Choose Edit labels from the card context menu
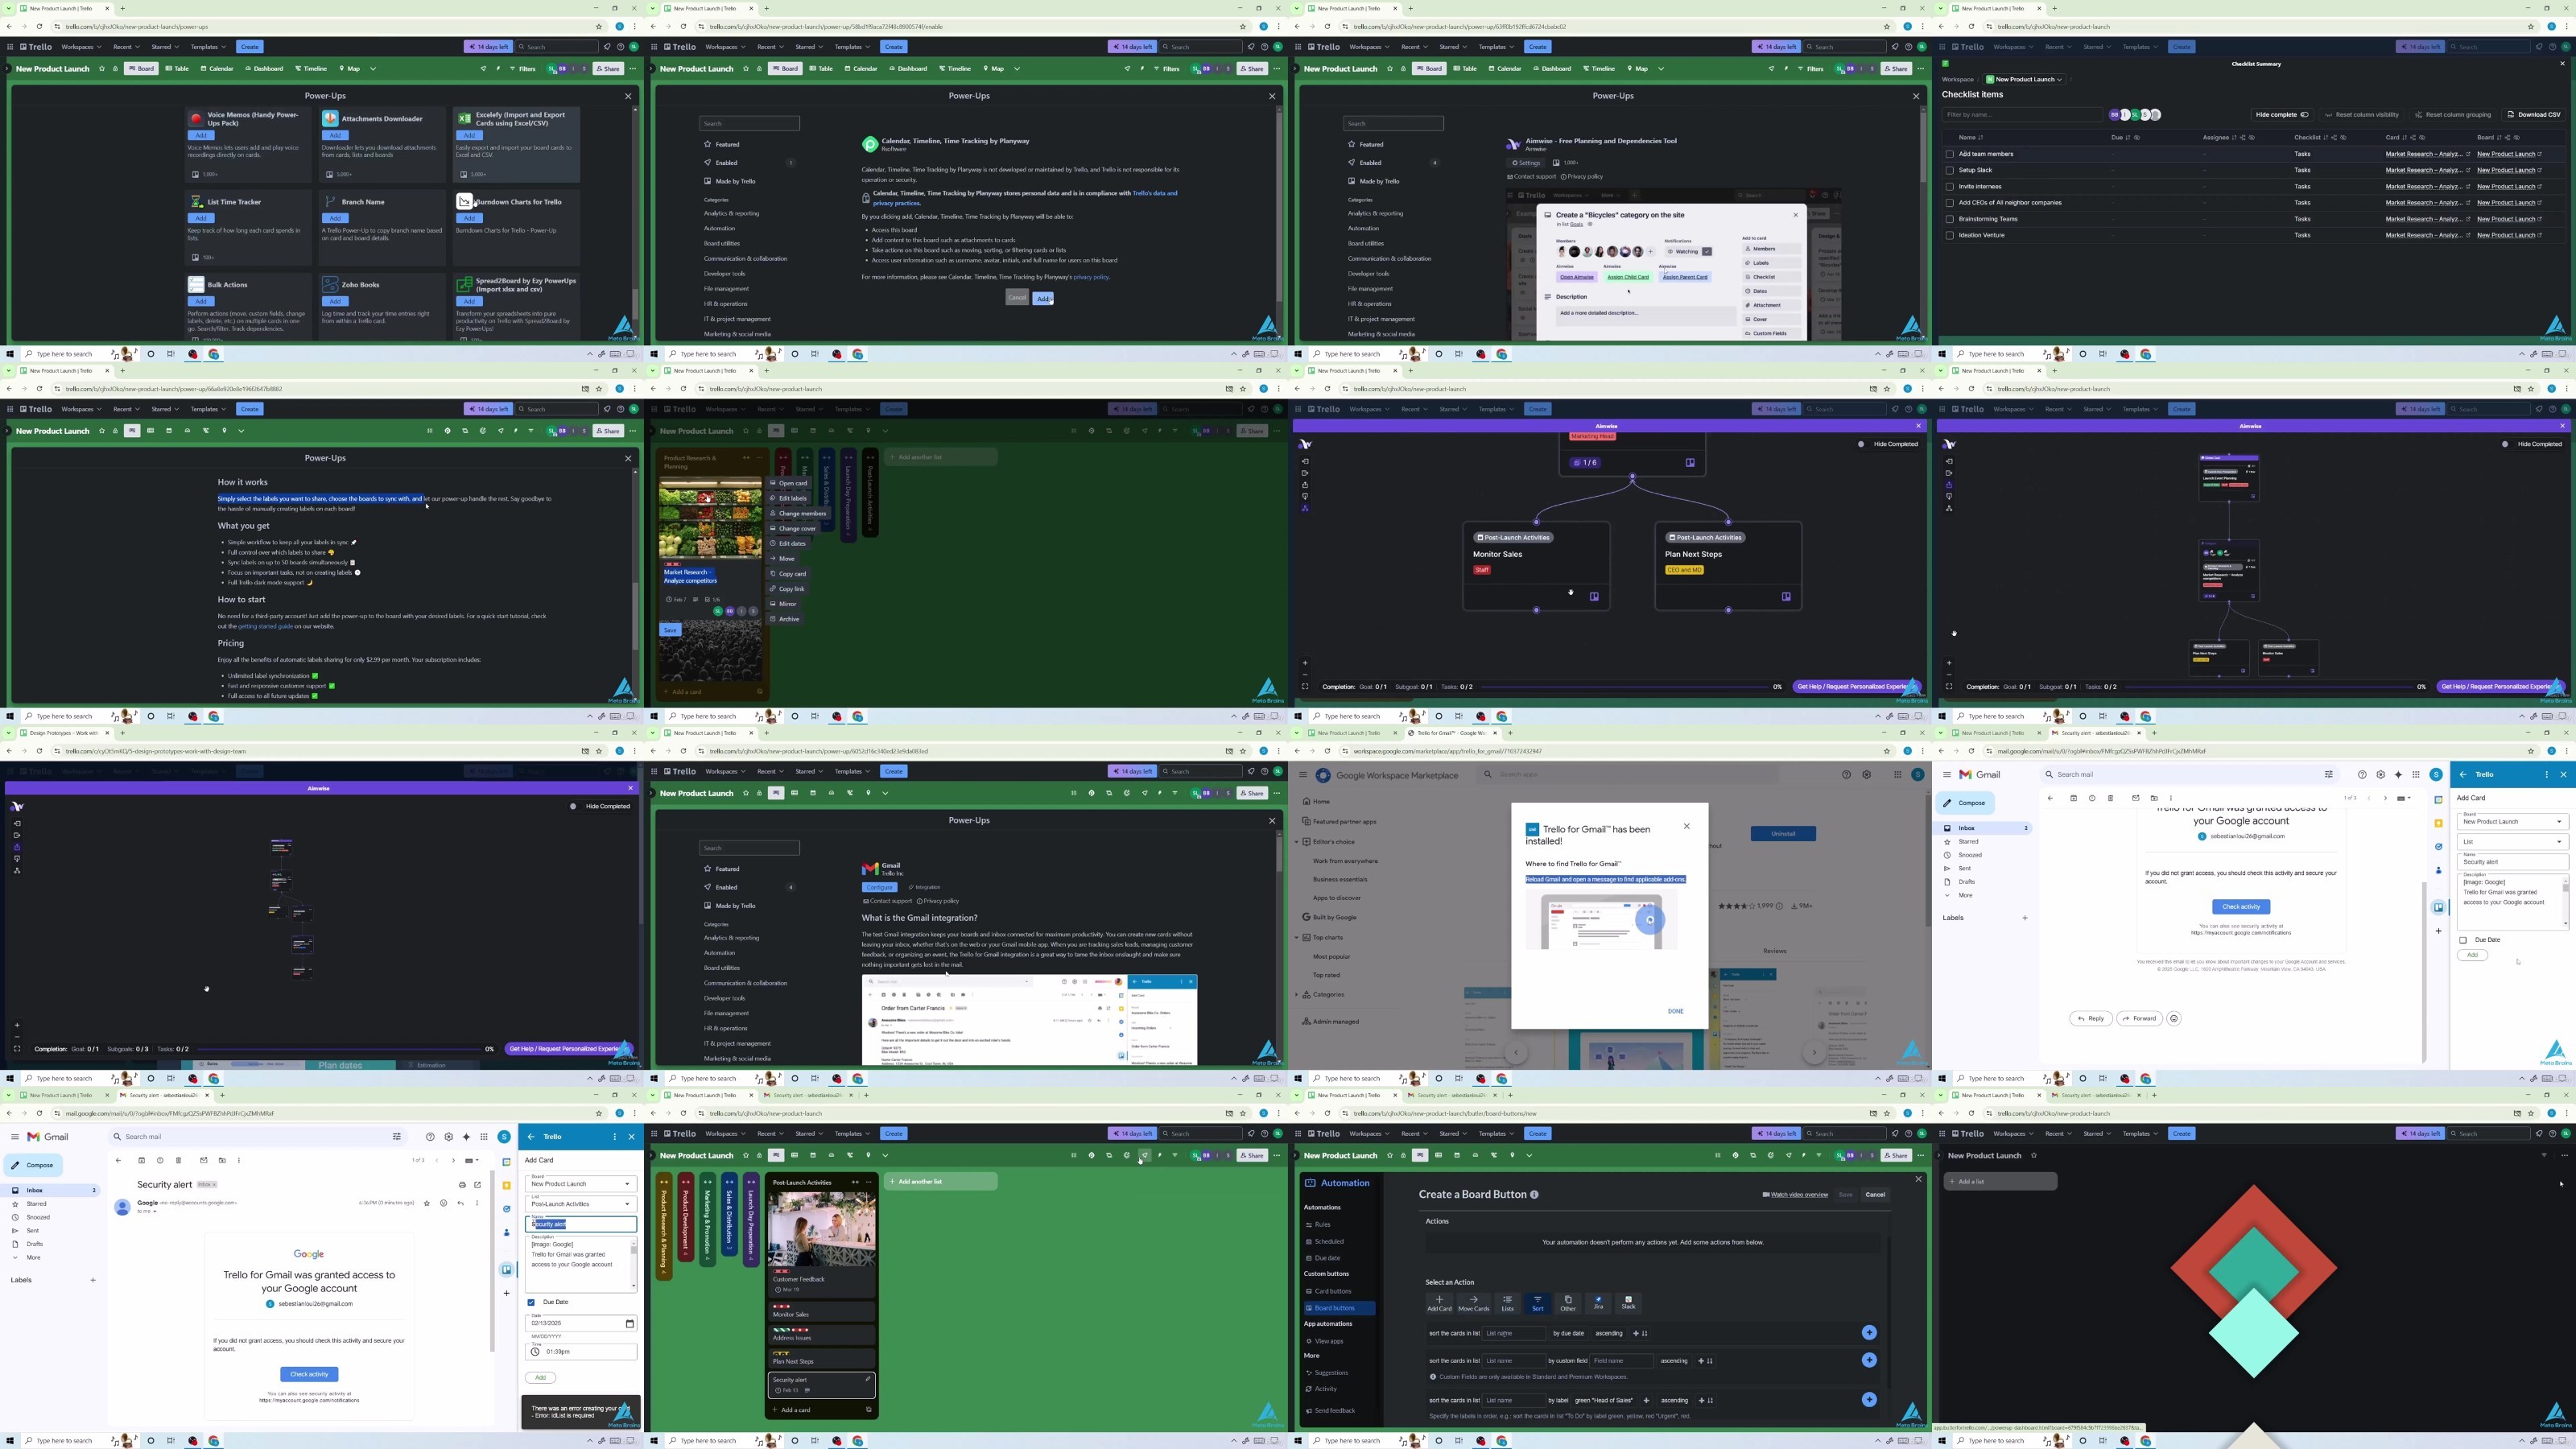 (x=788, y=498)
